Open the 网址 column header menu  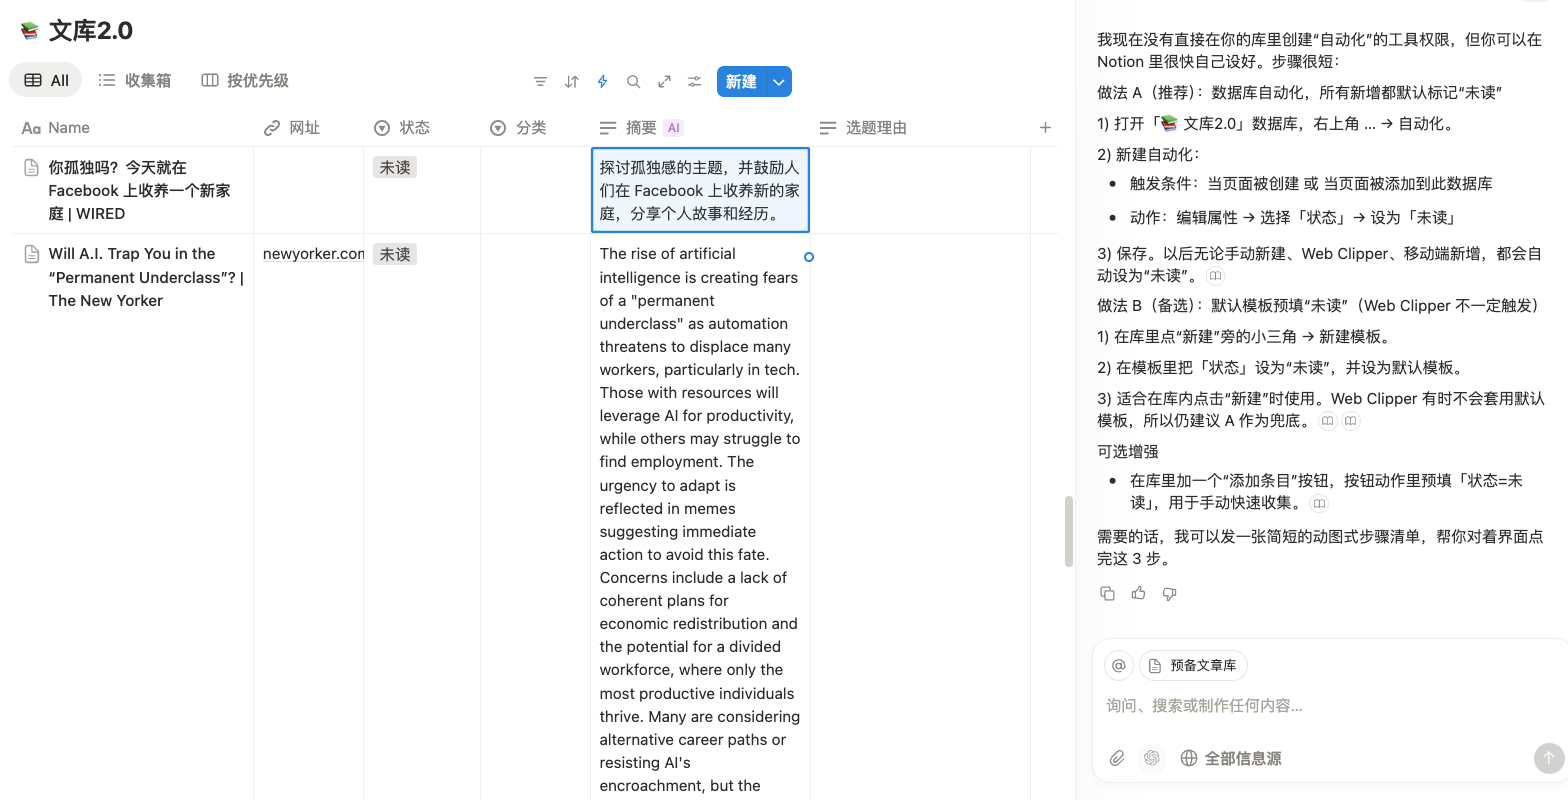click(x=308, y=128)
